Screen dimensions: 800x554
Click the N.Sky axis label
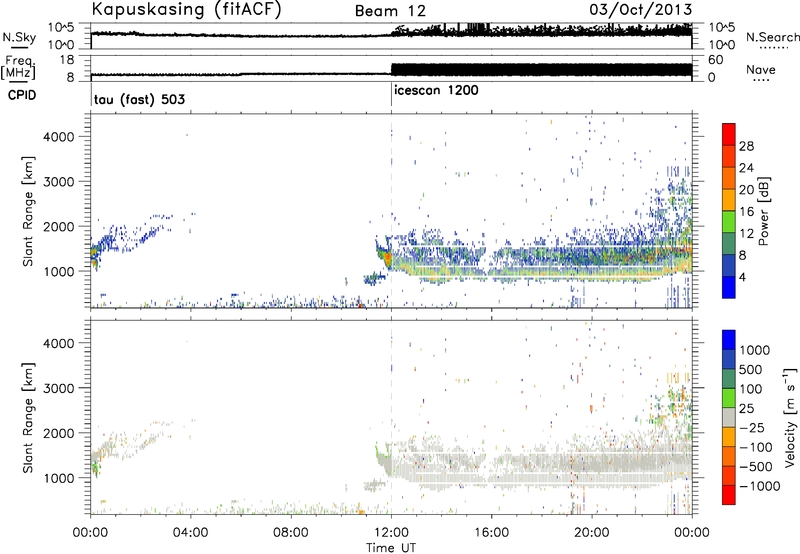click(x=19, y=37)
